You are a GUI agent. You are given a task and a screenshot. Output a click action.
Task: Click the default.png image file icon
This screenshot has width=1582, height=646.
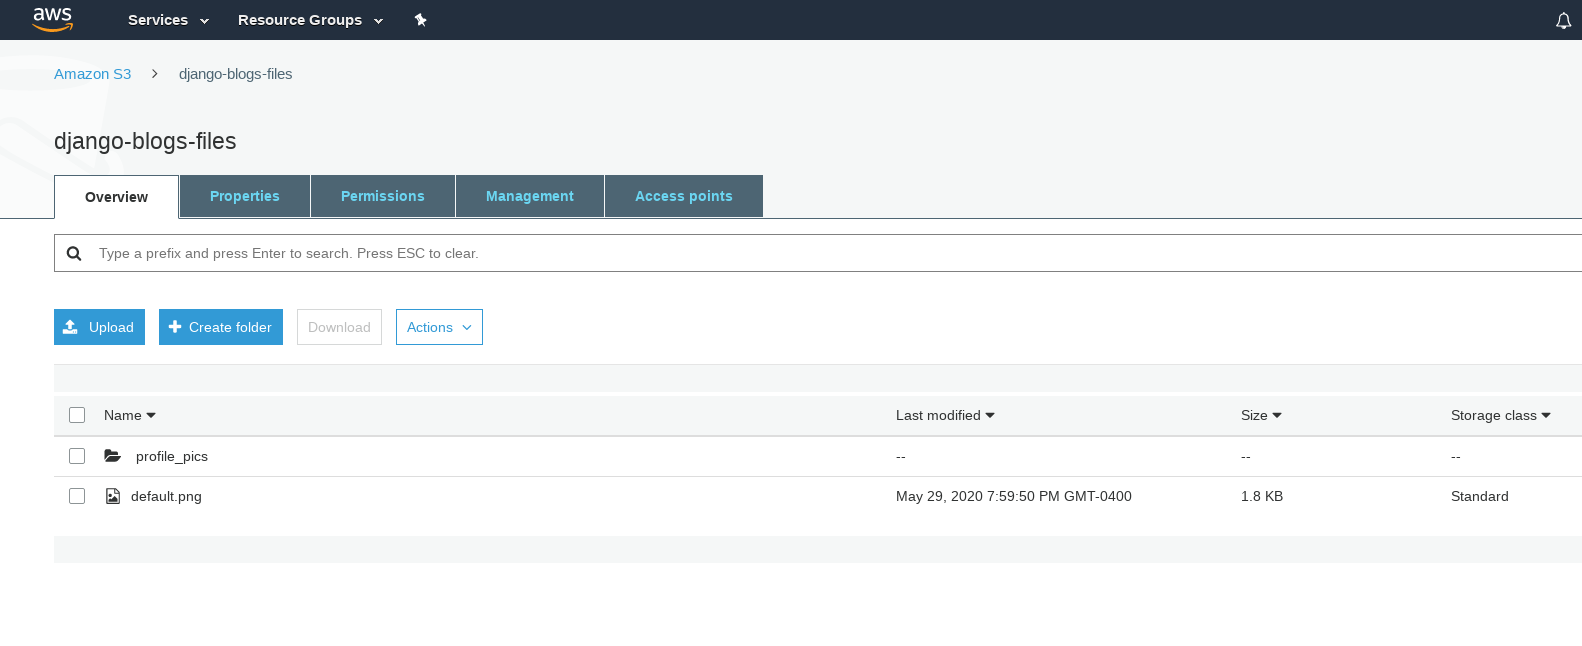click(113, 496)
